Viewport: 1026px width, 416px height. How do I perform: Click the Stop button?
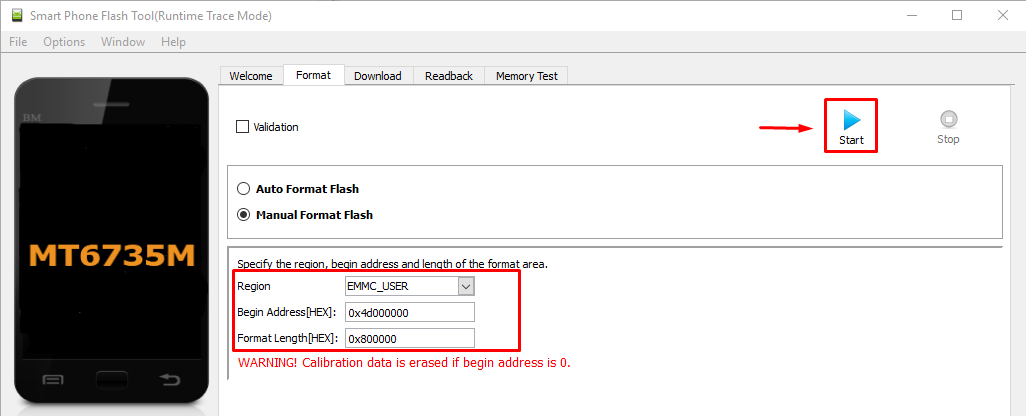tap(947, 127)
